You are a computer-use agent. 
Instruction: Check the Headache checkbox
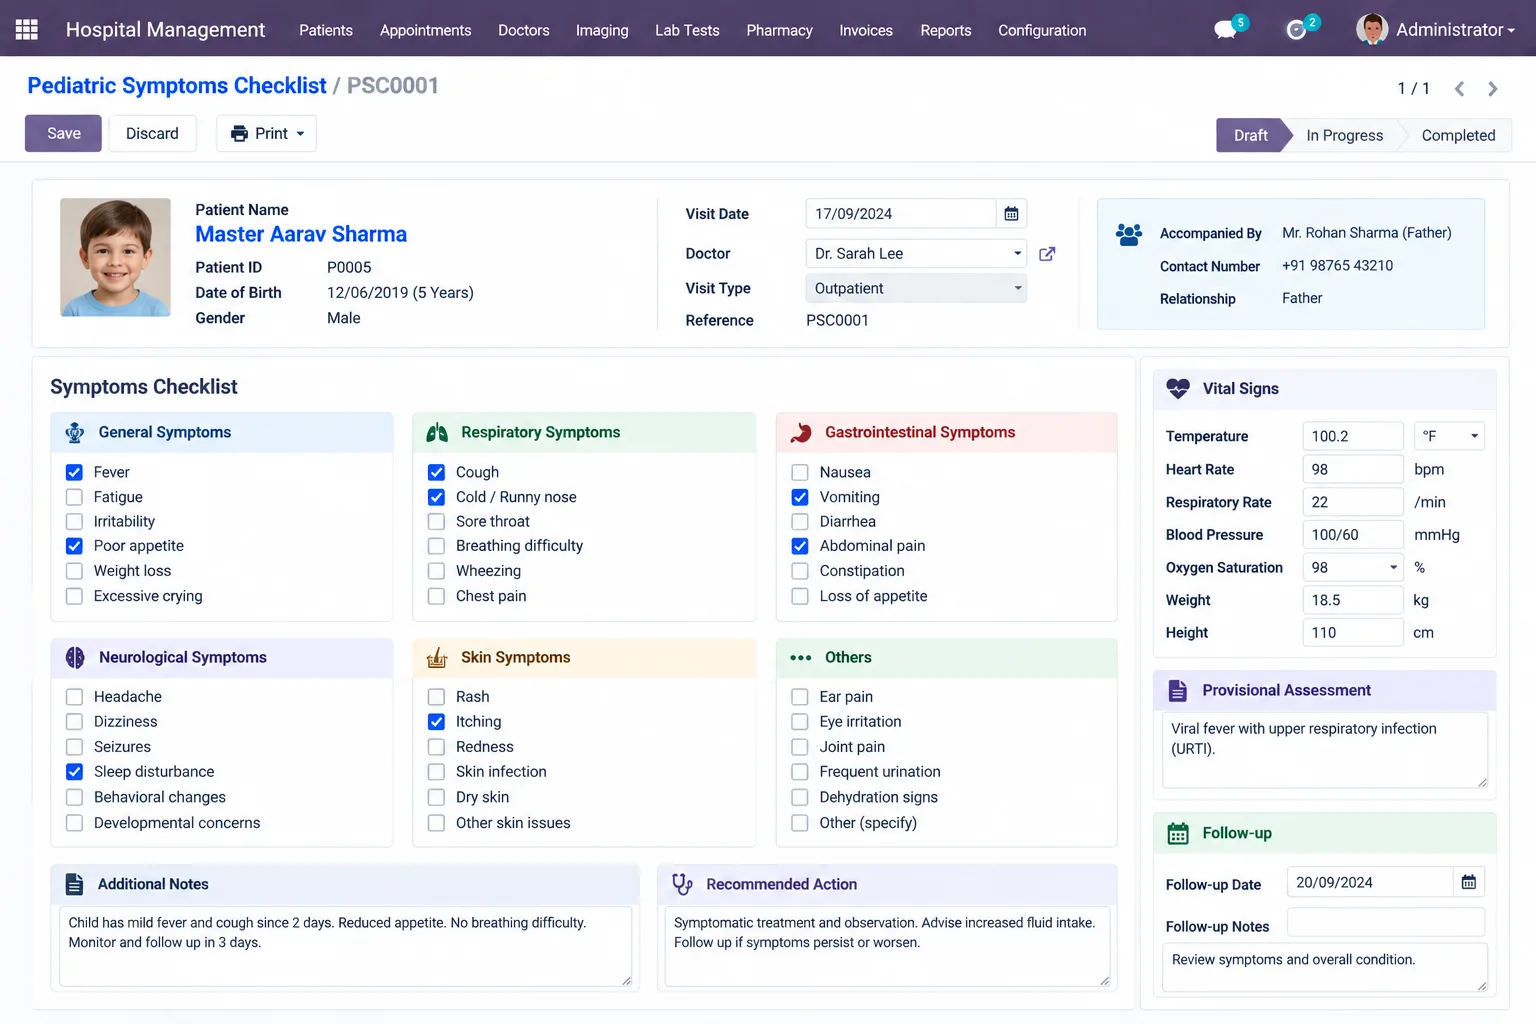coord(74,696)
